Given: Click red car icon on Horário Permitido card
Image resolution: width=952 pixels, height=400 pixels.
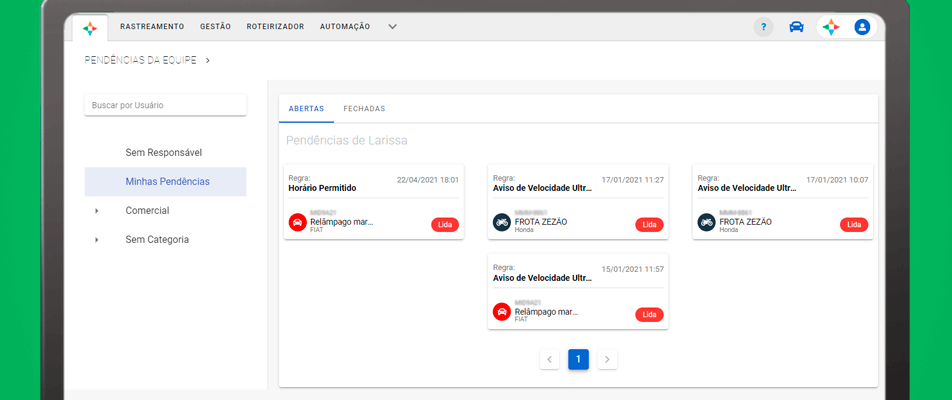Looking at the screenshot, I should point(298,222).
